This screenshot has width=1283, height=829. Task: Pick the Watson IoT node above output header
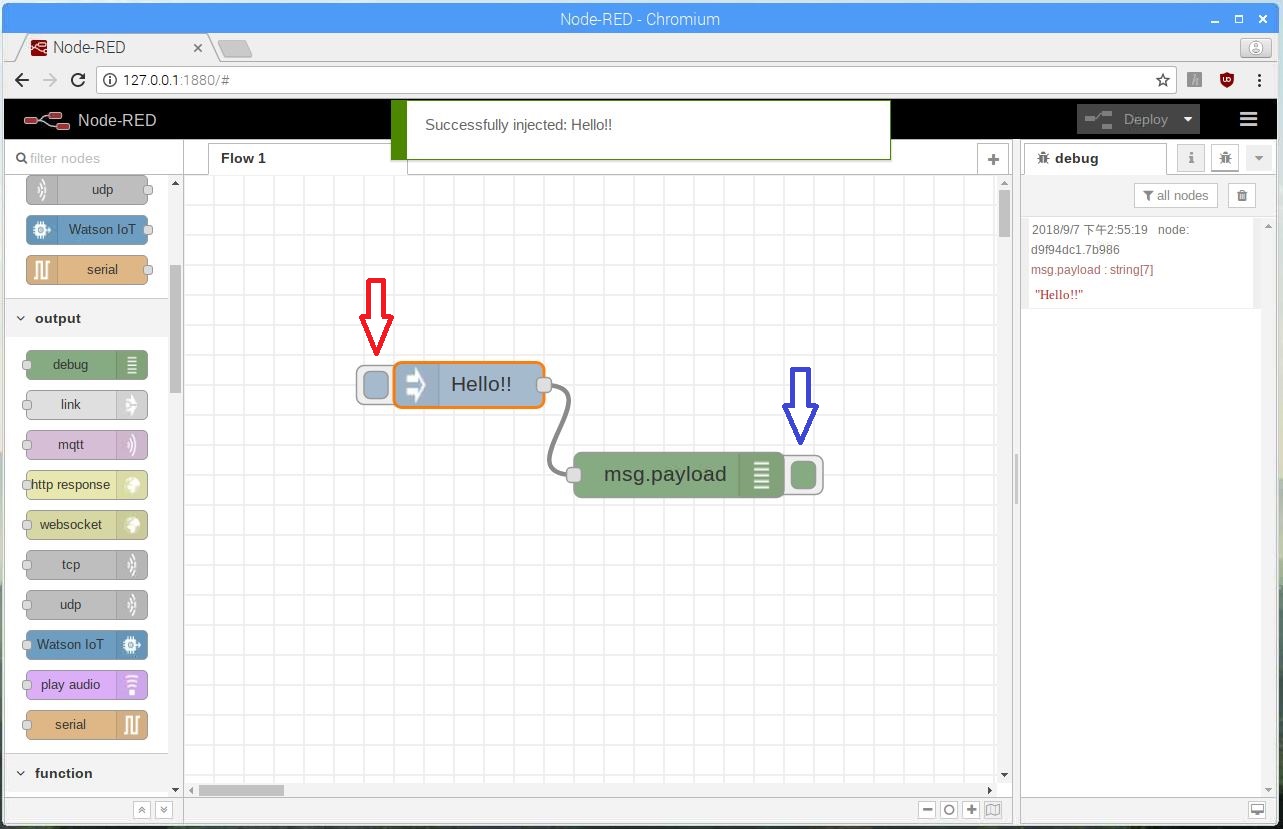coord(87,230)
